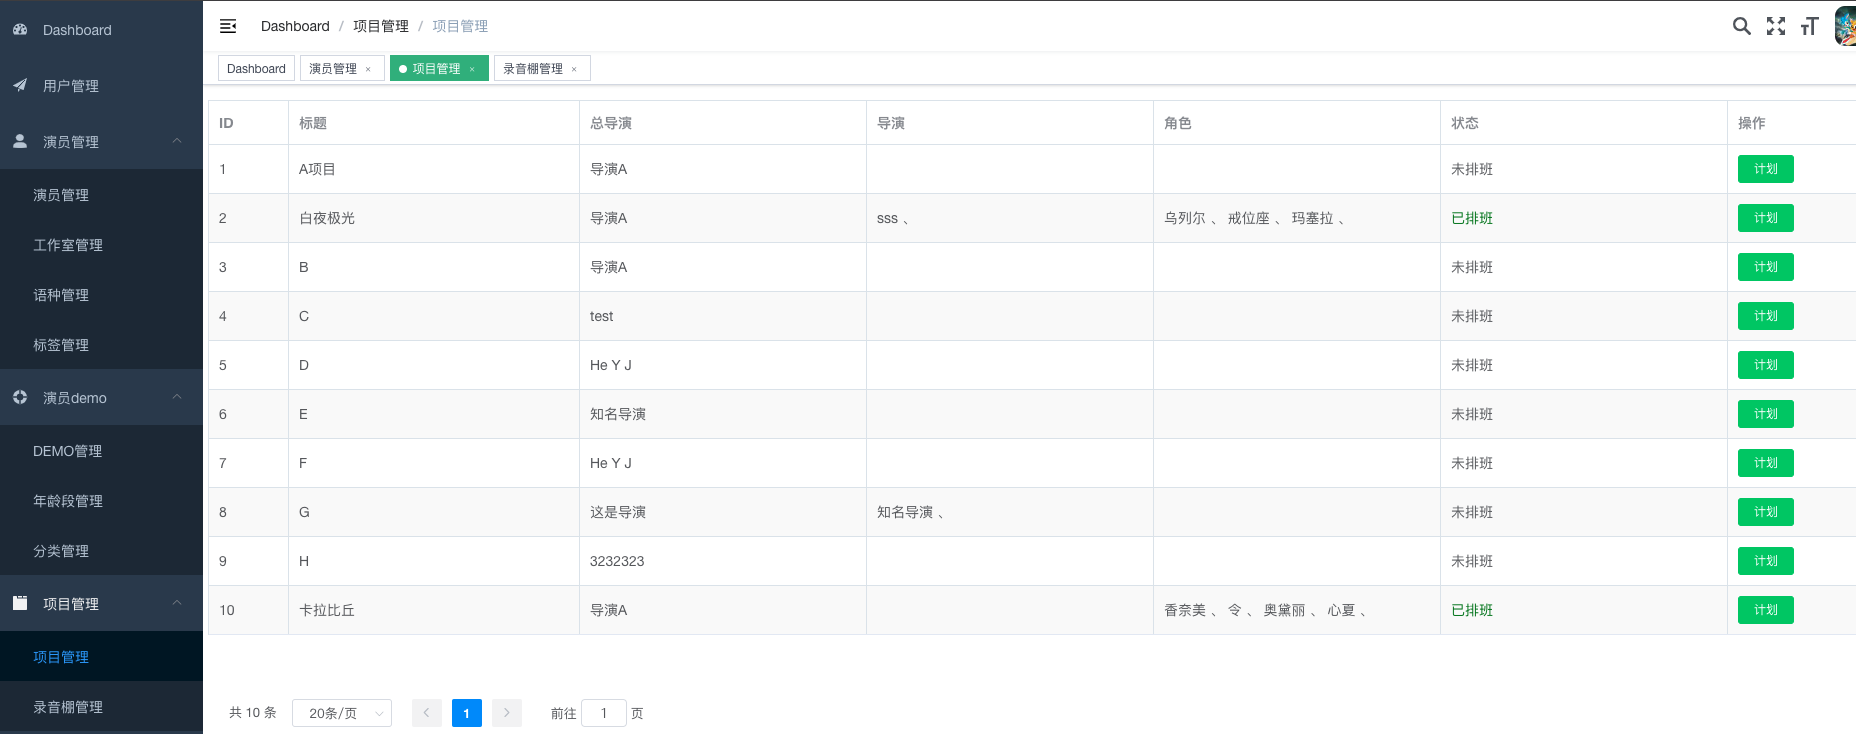Open 录音棚管理 in the sidebar
This screenshot has width=1856, height=734.
[x=101, y=707]
